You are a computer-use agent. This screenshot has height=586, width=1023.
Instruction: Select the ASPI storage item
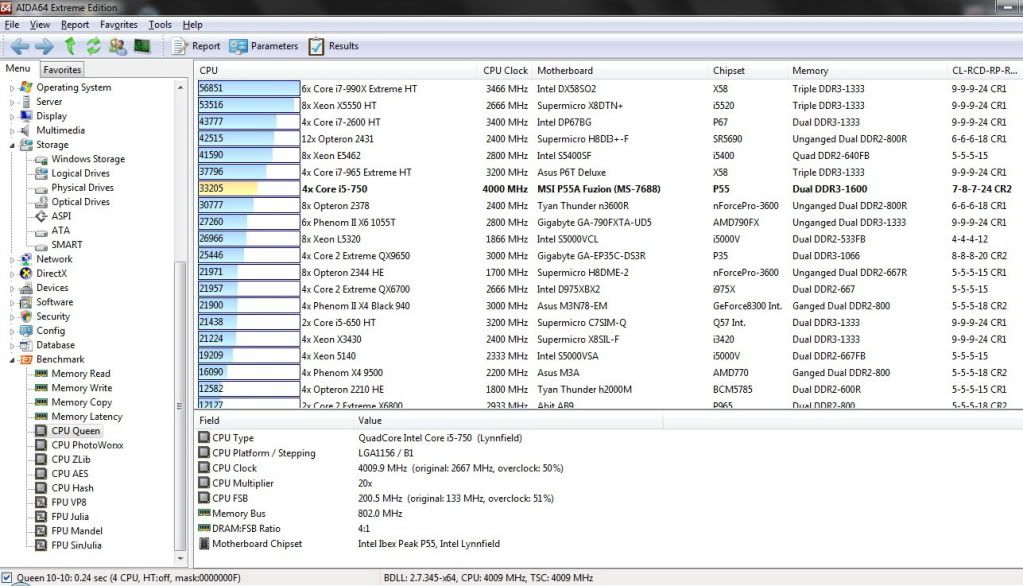(61, 216)
